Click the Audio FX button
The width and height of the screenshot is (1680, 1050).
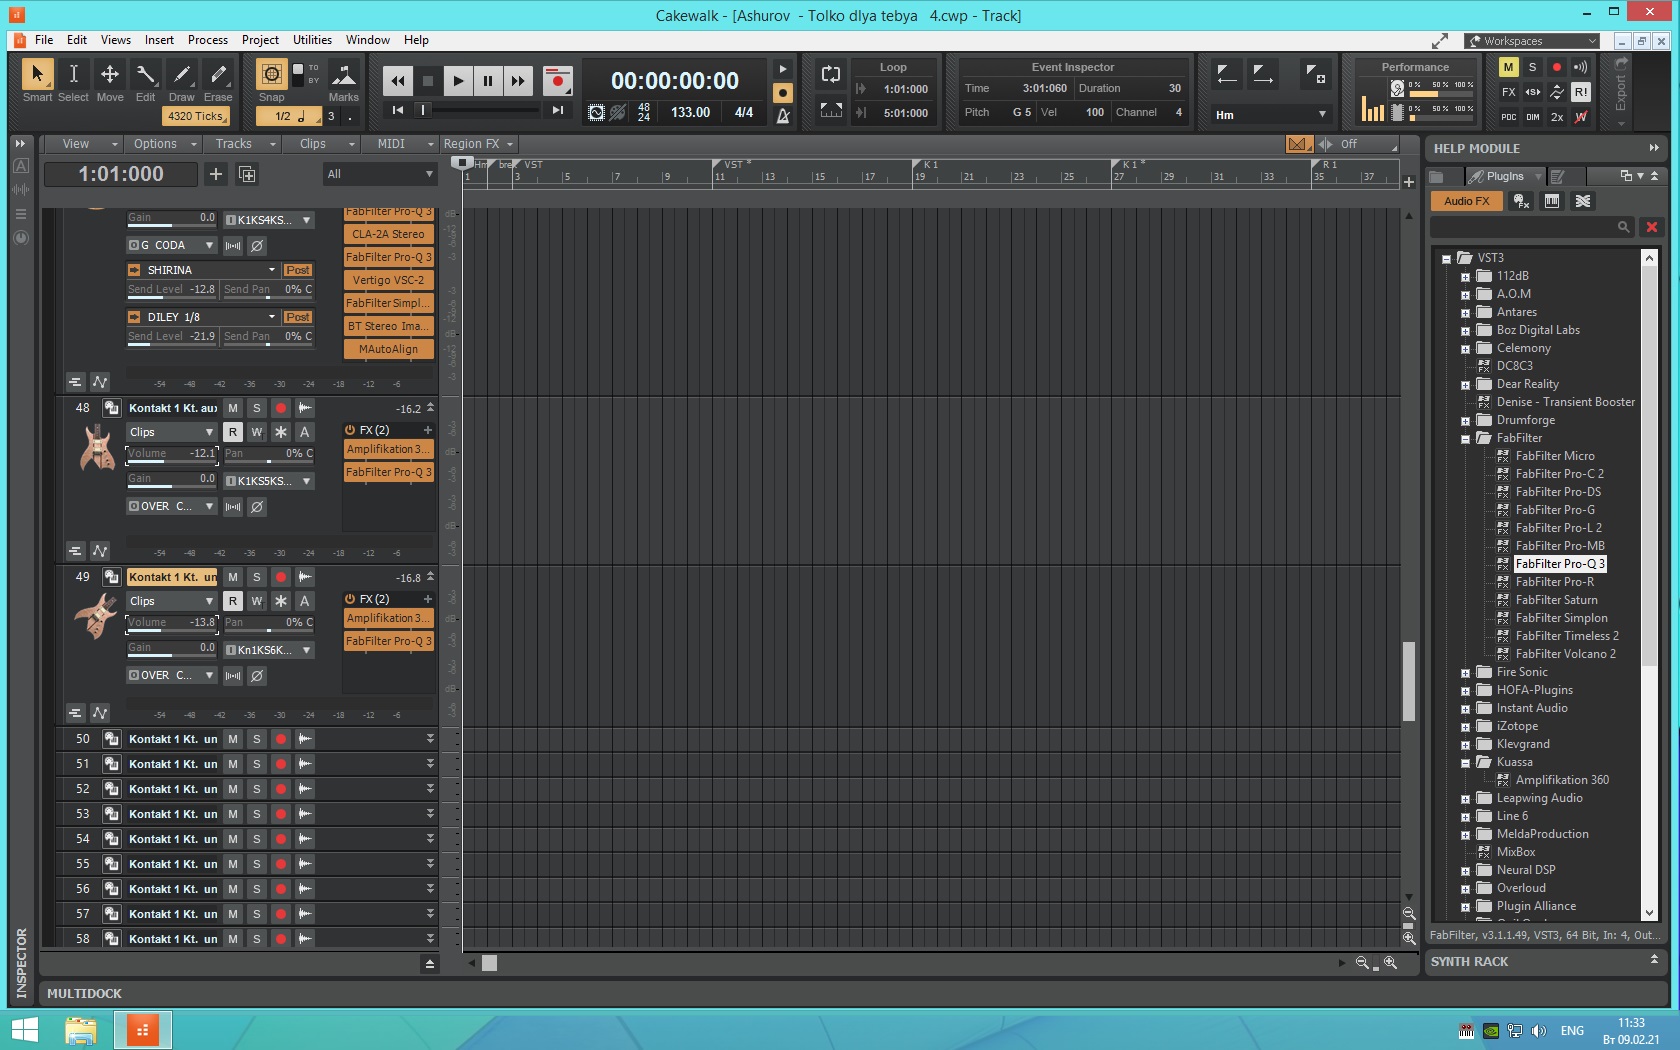pos(1466,201)
